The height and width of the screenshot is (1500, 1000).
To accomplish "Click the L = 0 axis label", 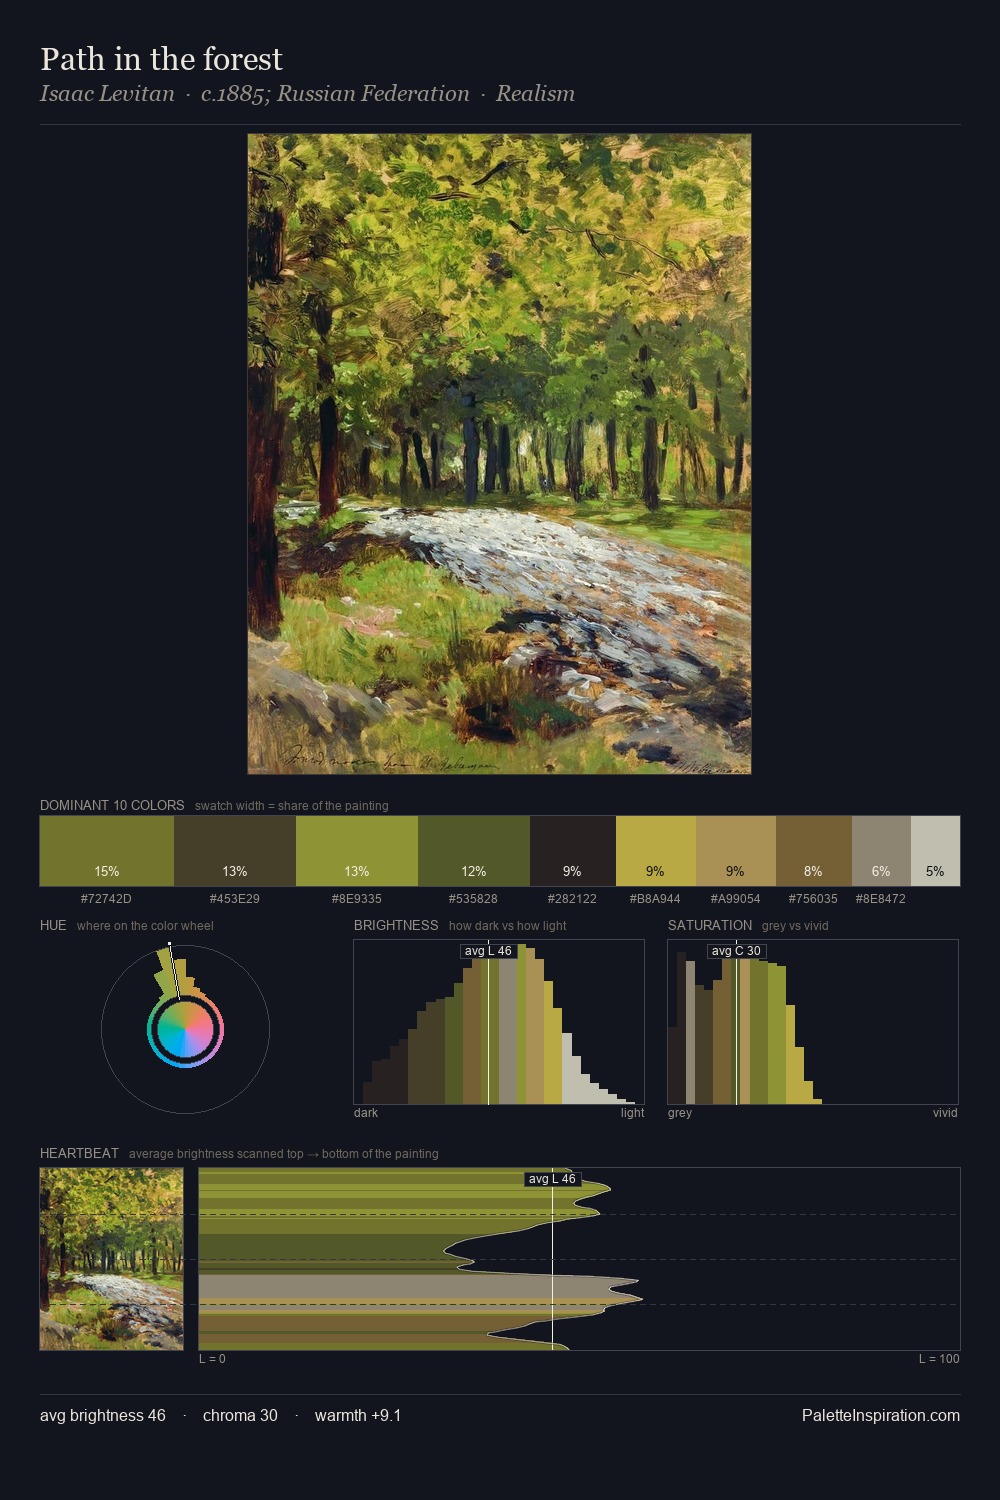I will pos(212,1359).
